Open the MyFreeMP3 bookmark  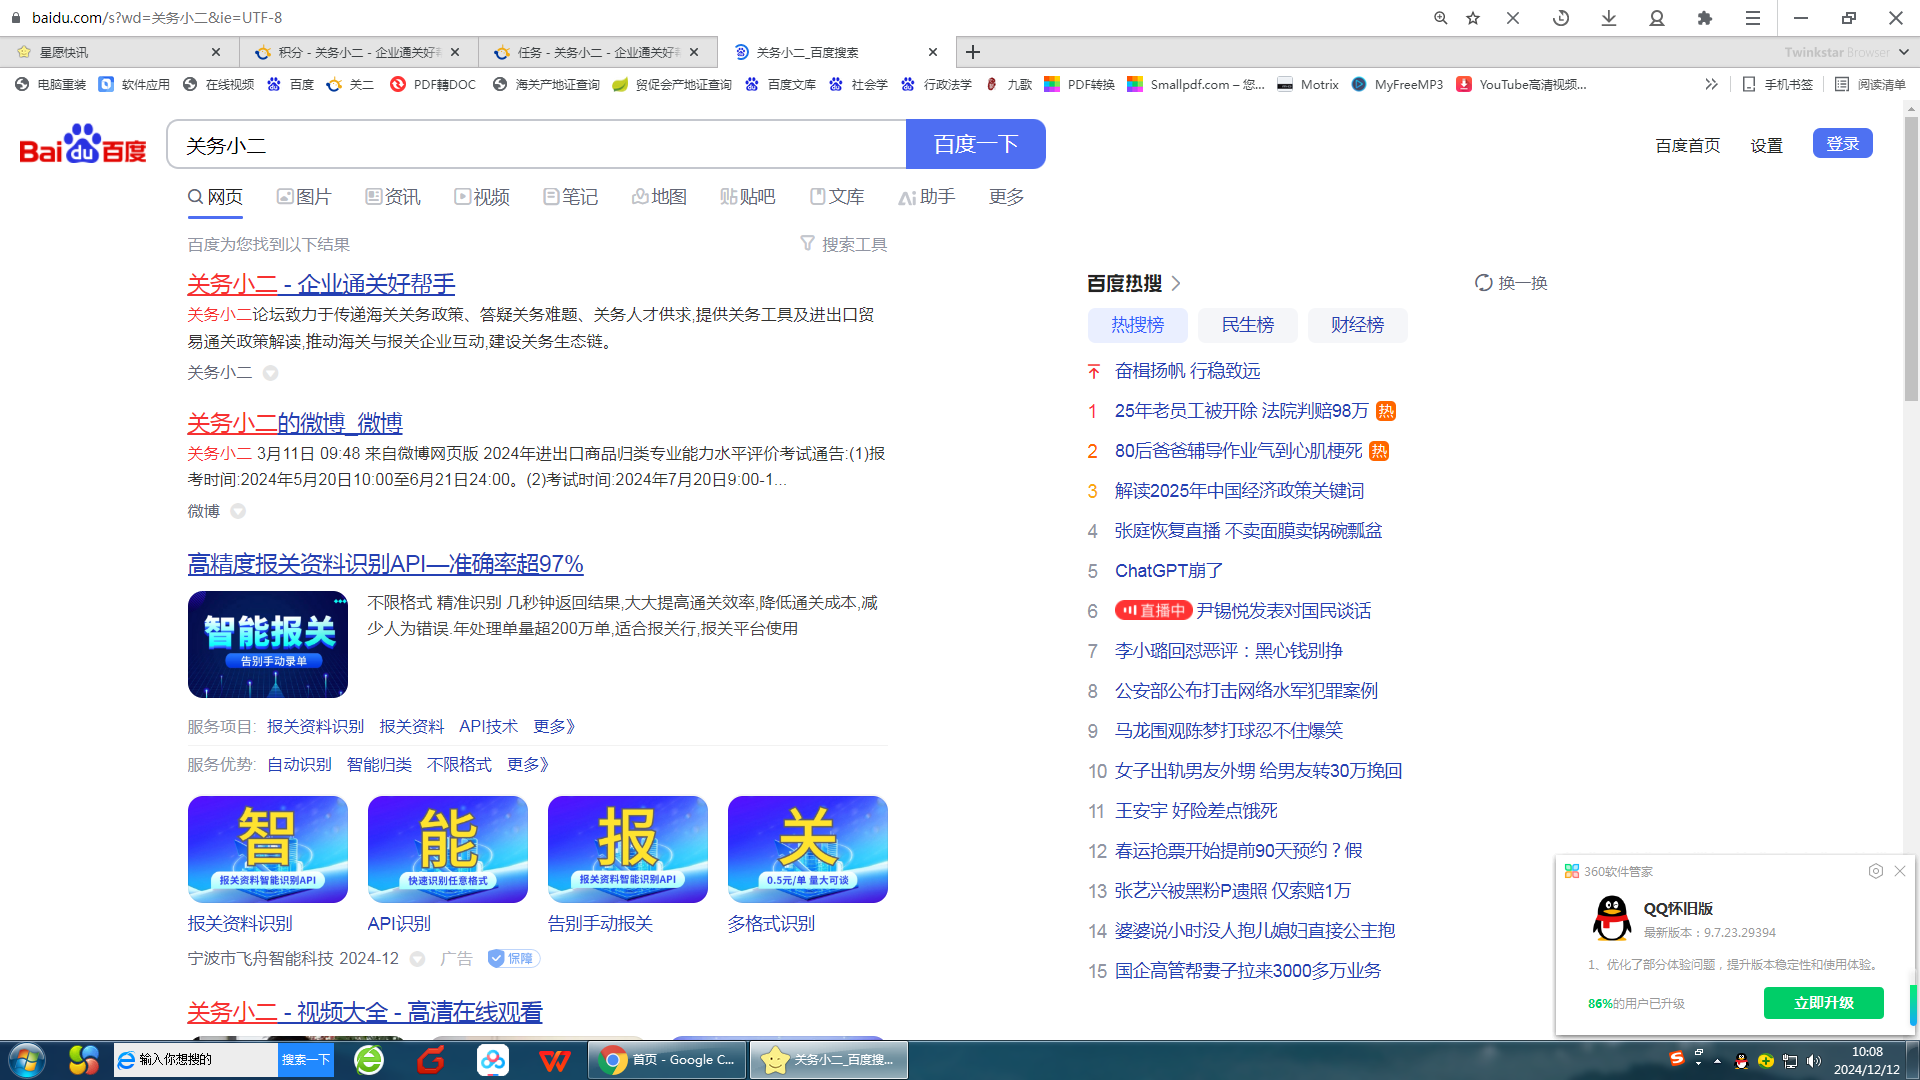pyautogui.click(x=1397, y=85)
